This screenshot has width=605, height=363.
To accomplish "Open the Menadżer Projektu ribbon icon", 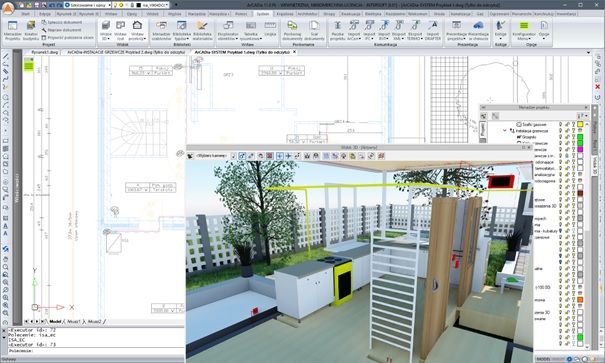I will (12, 30).
